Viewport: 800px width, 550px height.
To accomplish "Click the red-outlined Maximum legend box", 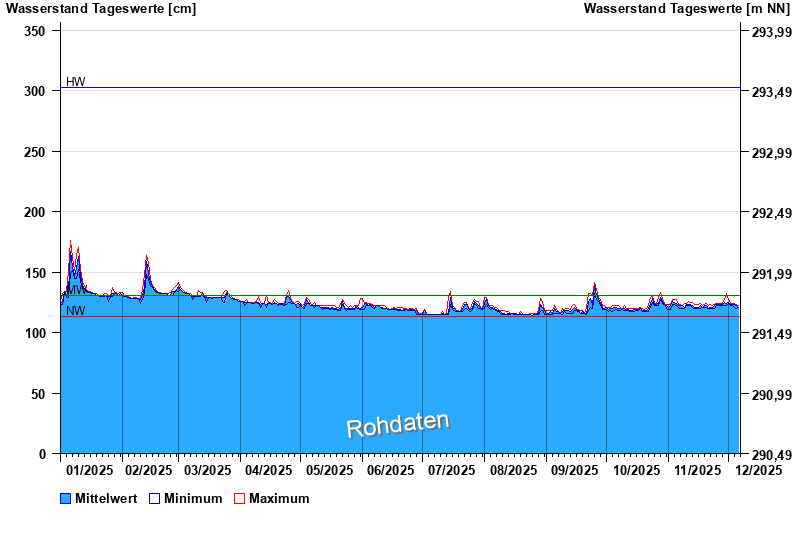I will [239, 499].
